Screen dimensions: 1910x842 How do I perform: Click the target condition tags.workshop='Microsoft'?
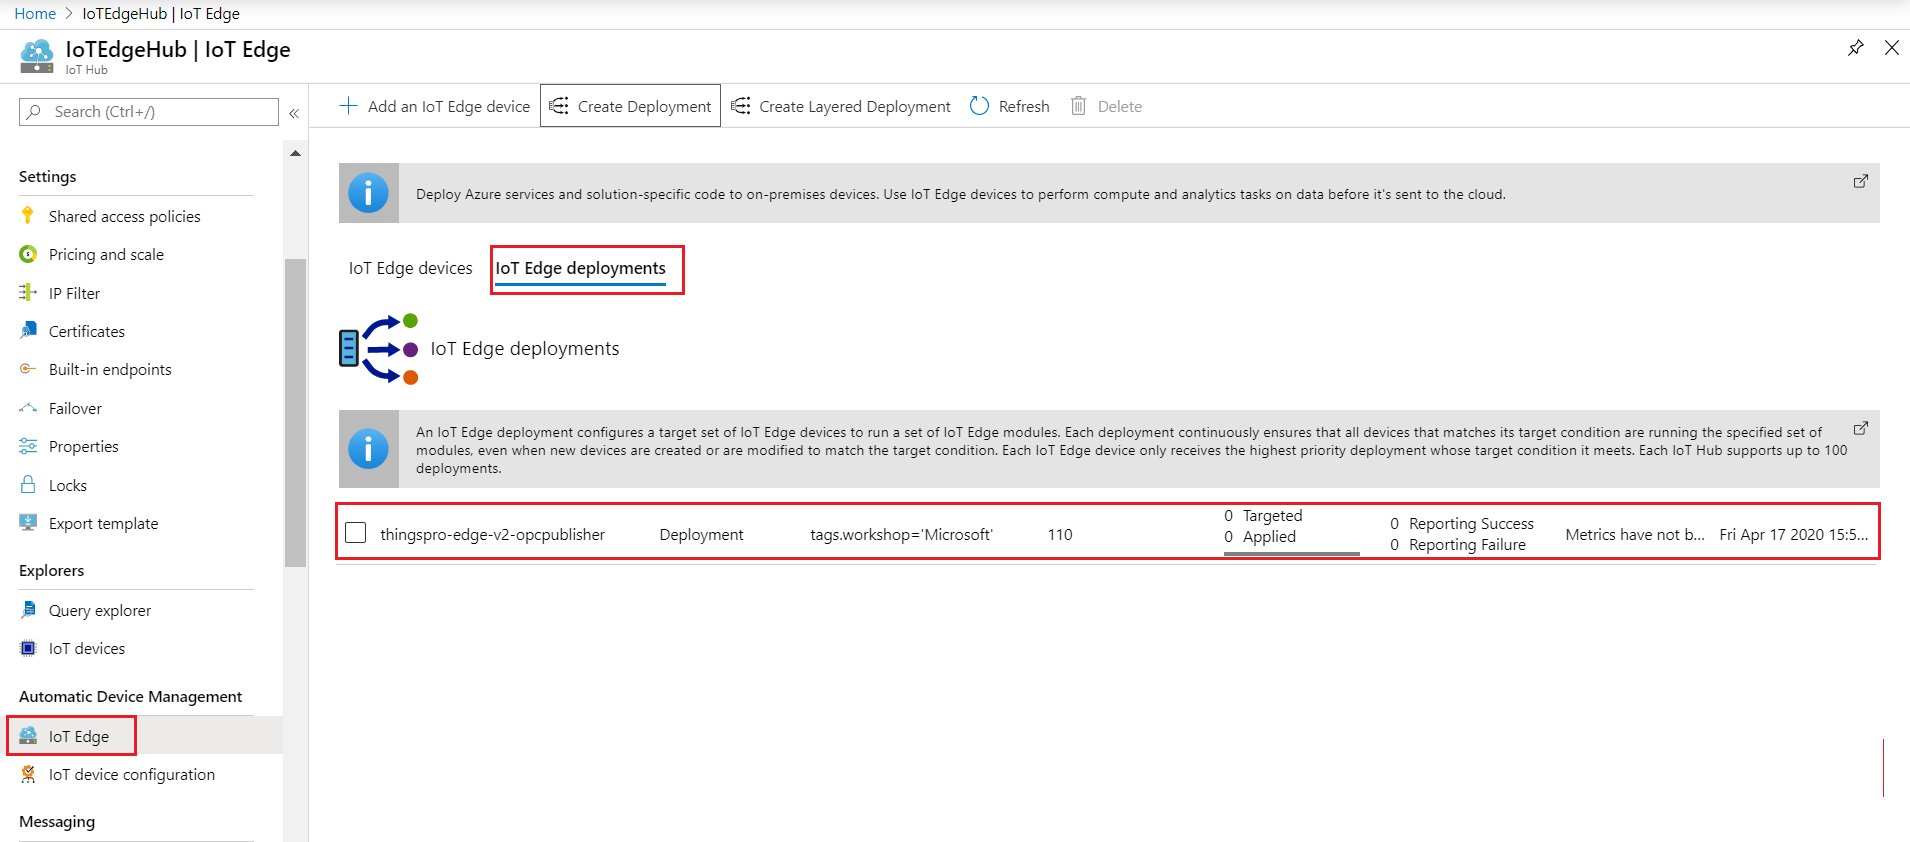[x=901, y=534]
